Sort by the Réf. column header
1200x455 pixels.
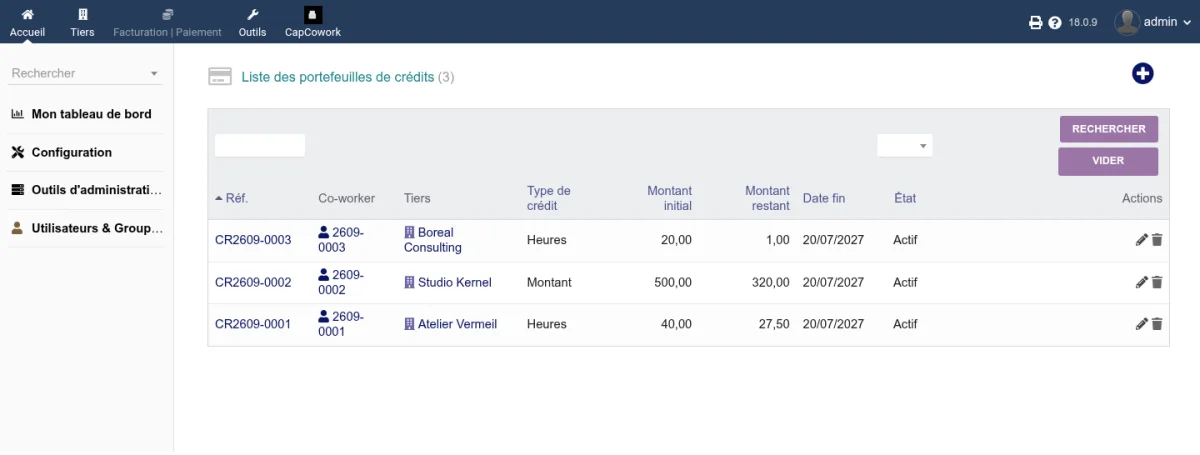point(237,198)
